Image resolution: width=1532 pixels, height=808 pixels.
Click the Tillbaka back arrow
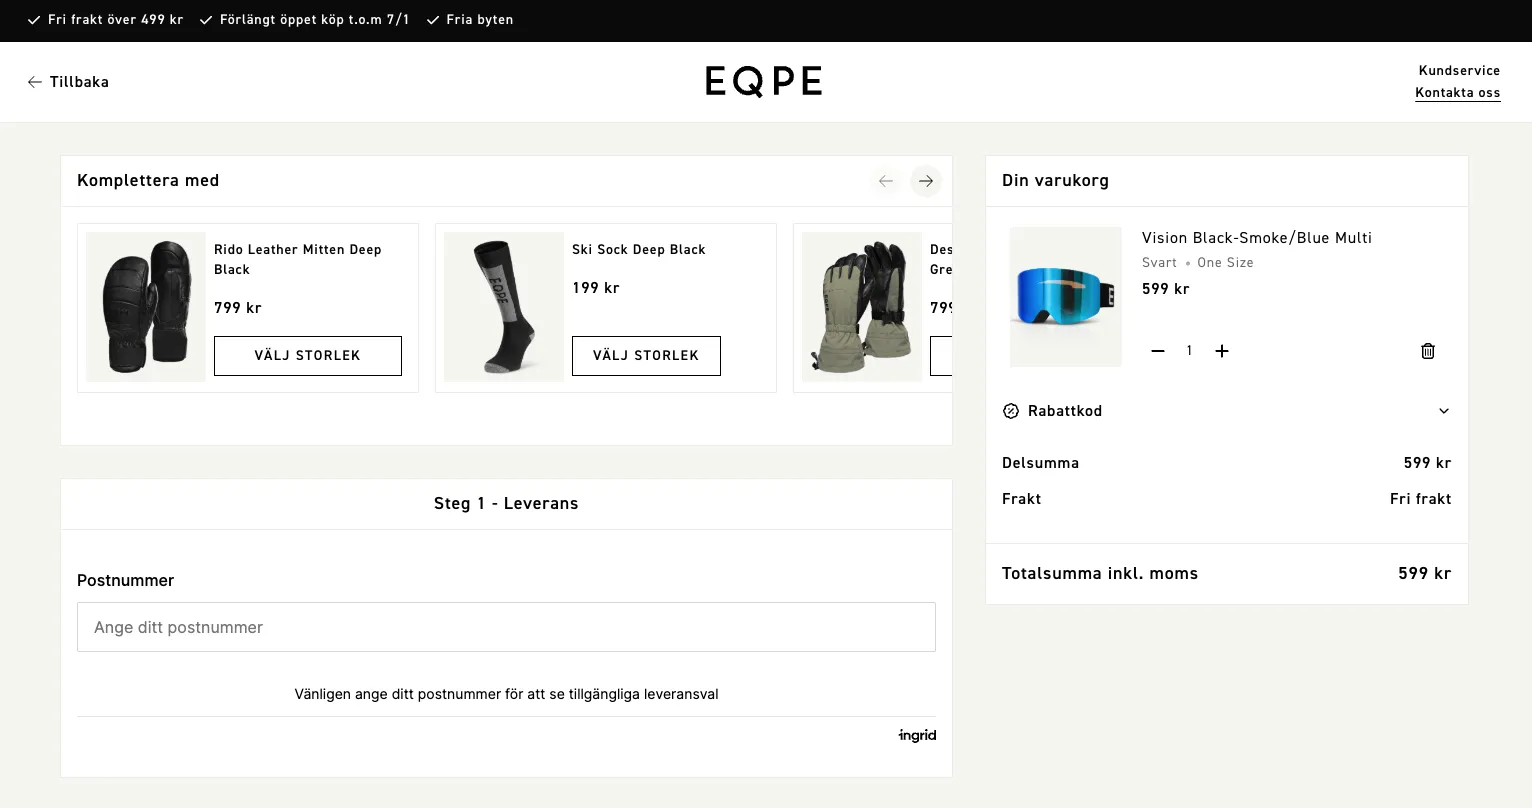pos(35,82)
